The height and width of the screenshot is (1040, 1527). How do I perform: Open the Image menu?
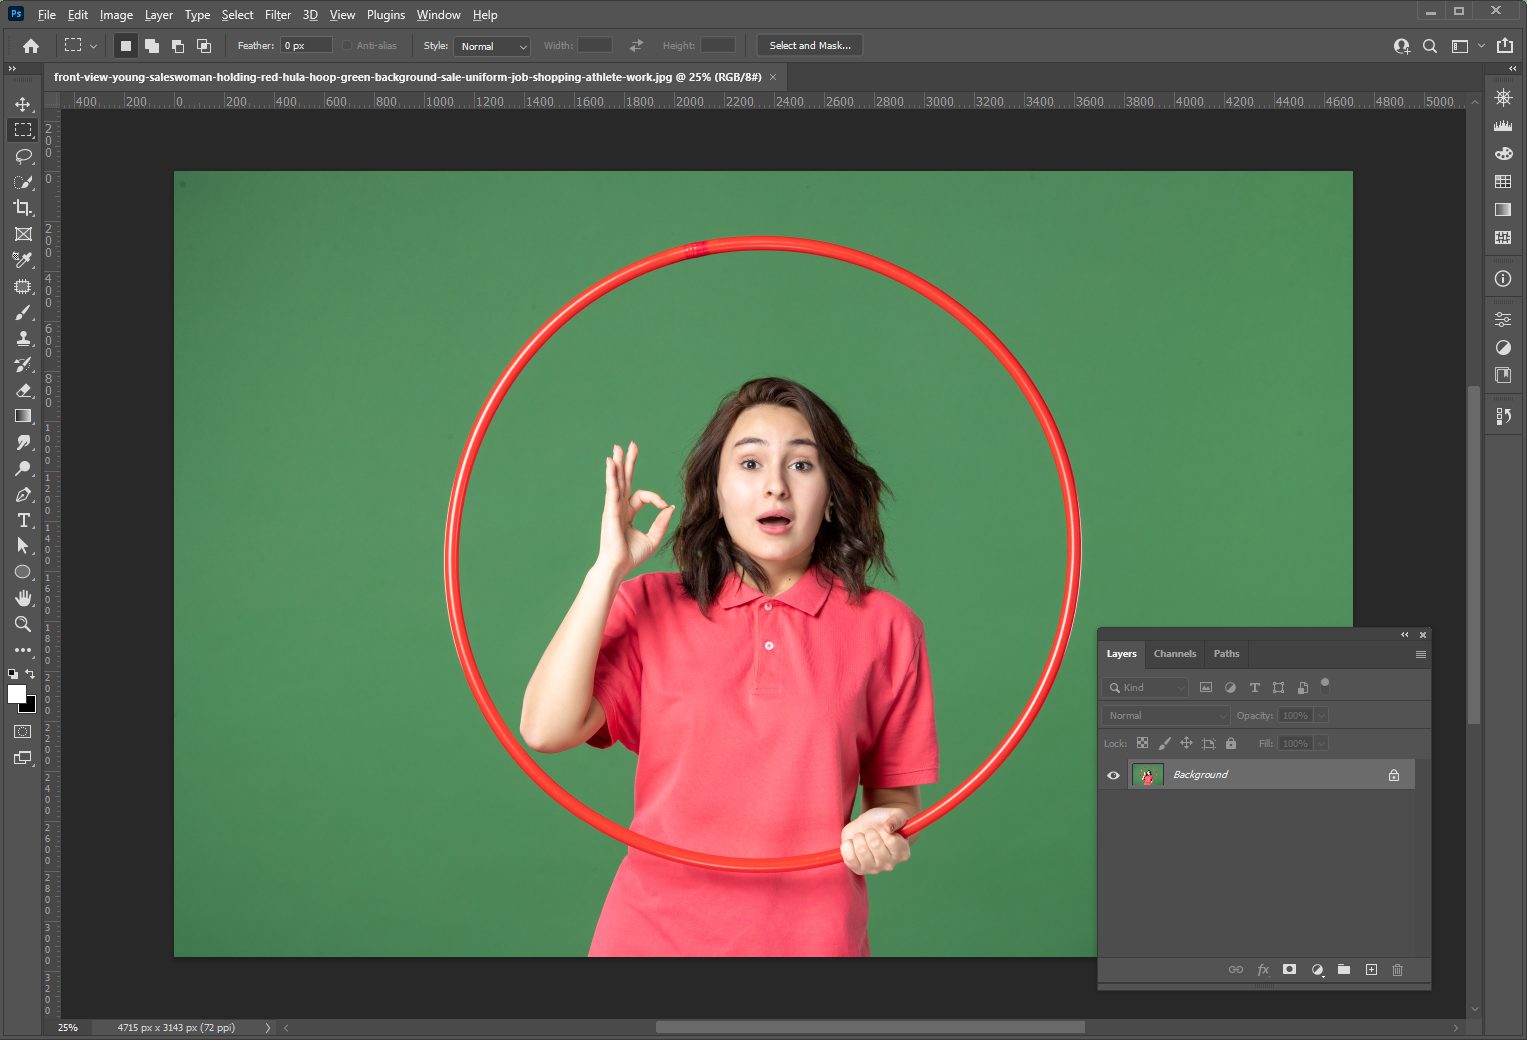pyautogui.click(x=116, y=15)
